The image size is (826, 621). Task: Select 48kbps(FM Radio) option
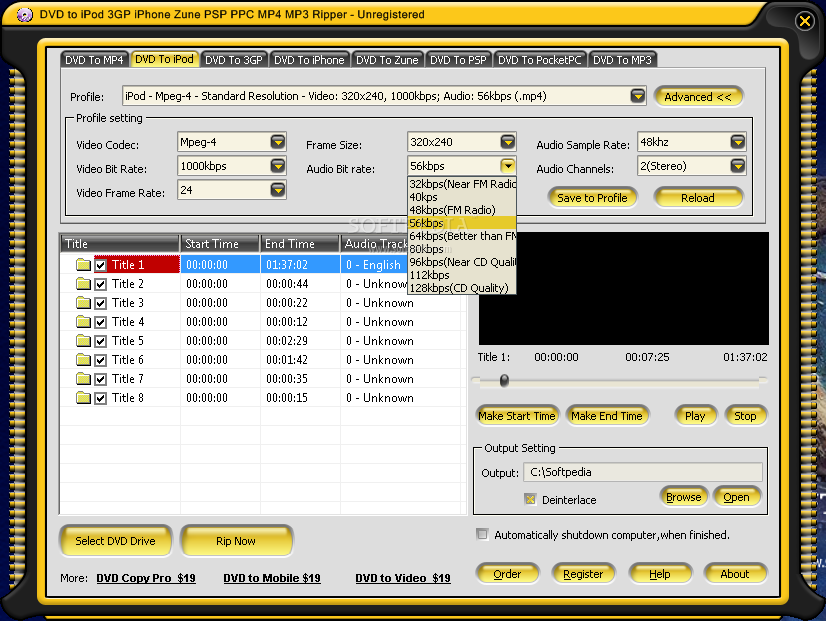tap(462, 210)
